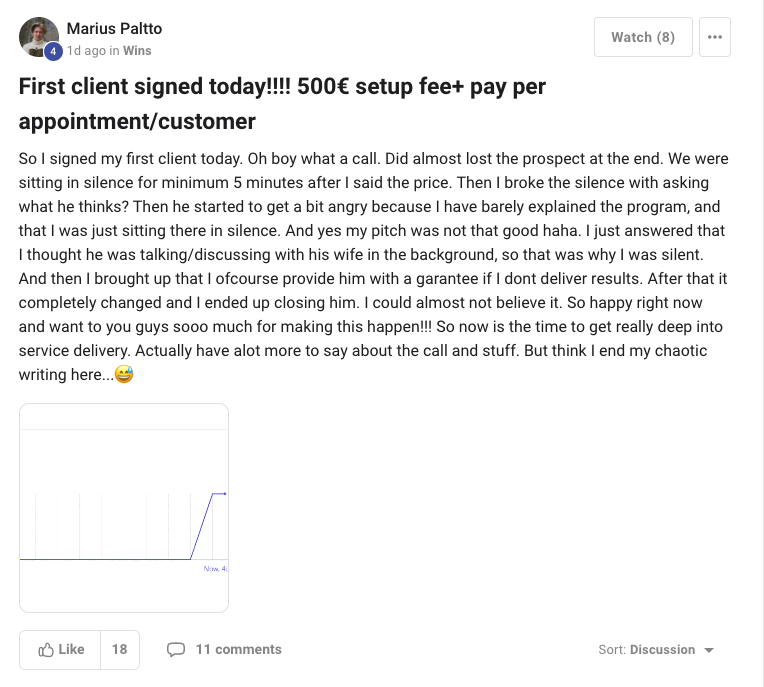764x687 pixels.
Task: Open the Wins category link
Action: pyautogui.click(x=138, y=50)
